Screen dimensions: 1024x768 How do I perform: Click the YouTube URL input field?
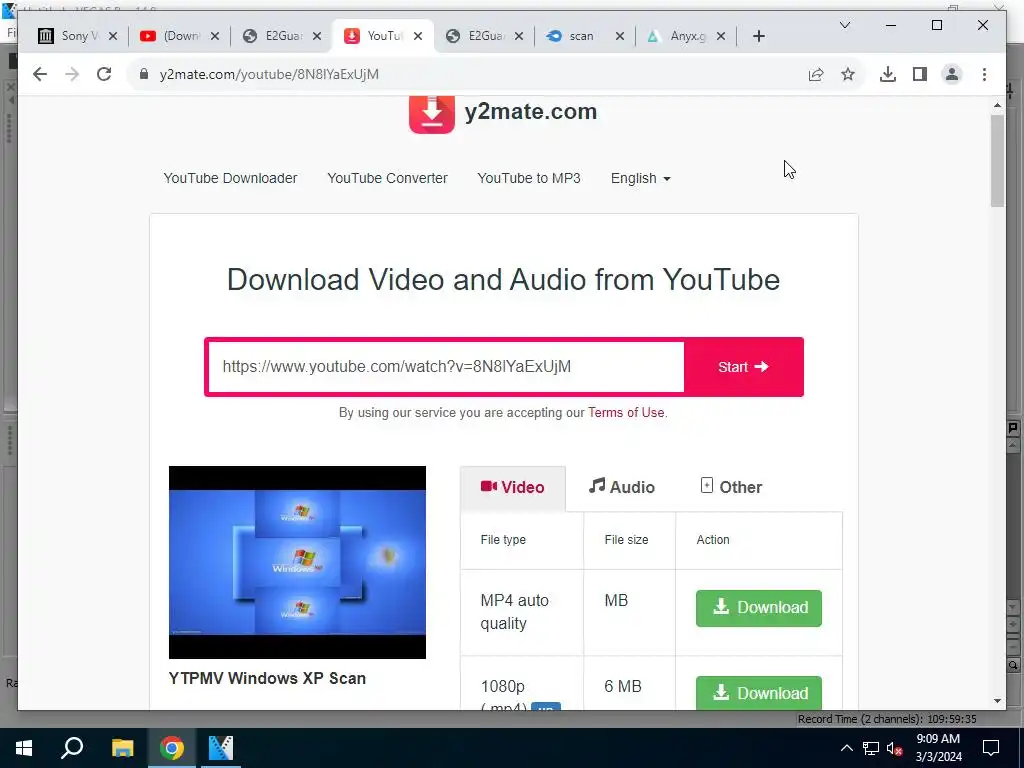click(x=446, y=366)
